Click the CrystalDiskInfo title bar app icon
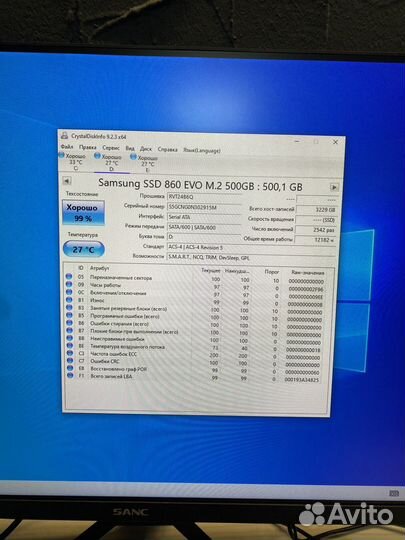 point(64,136)
